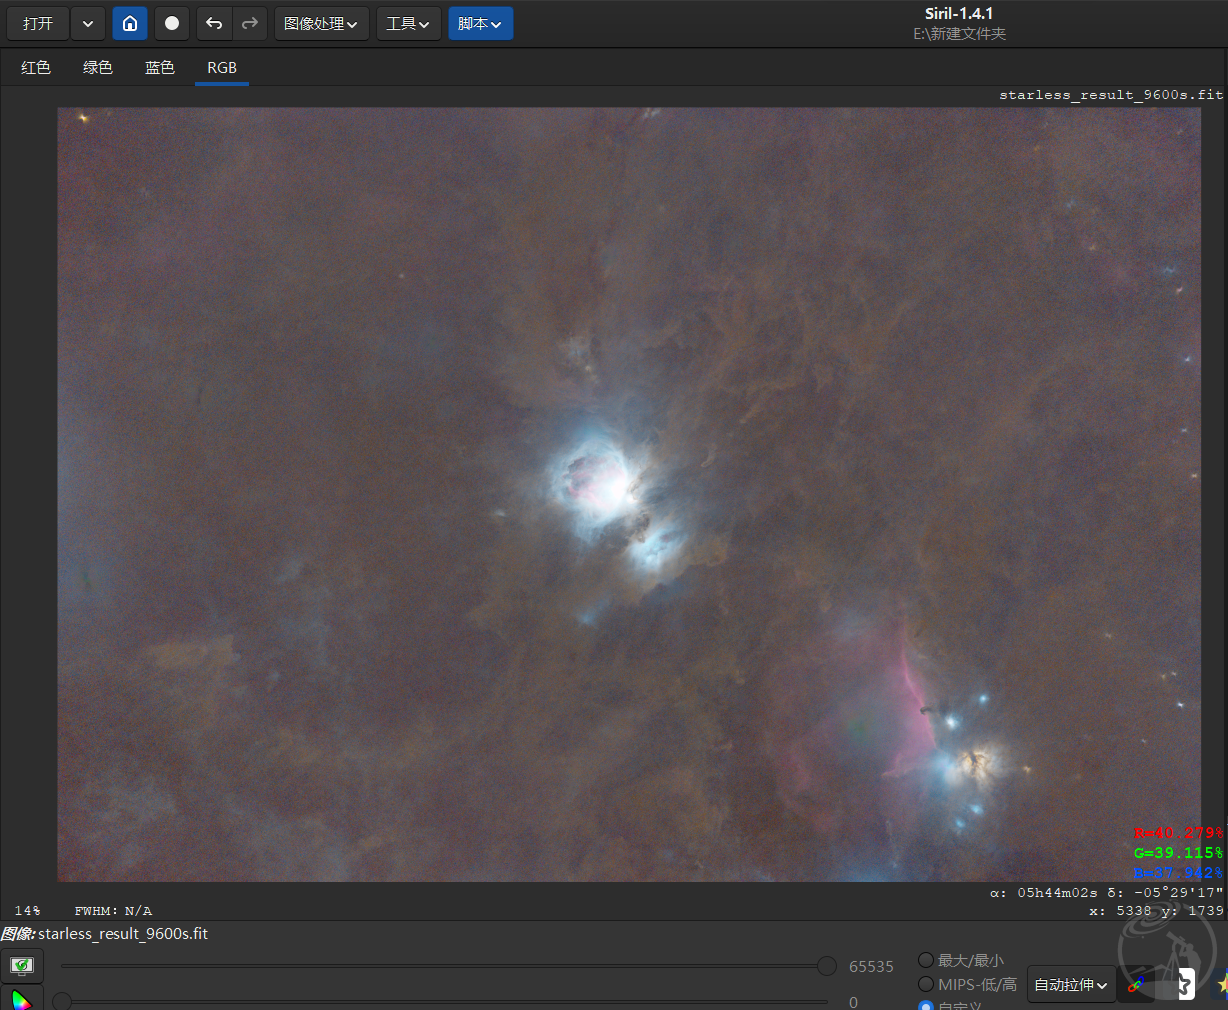Expand the arrow next to 打开
Image resolution: width=1228 pixels, height=1010 pixels.
coord(88,23)
